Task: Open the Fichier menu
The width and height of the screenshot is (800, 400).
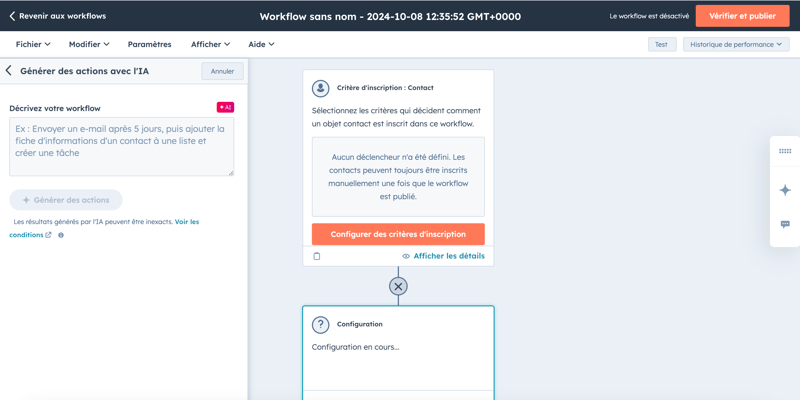Action: 33,44
